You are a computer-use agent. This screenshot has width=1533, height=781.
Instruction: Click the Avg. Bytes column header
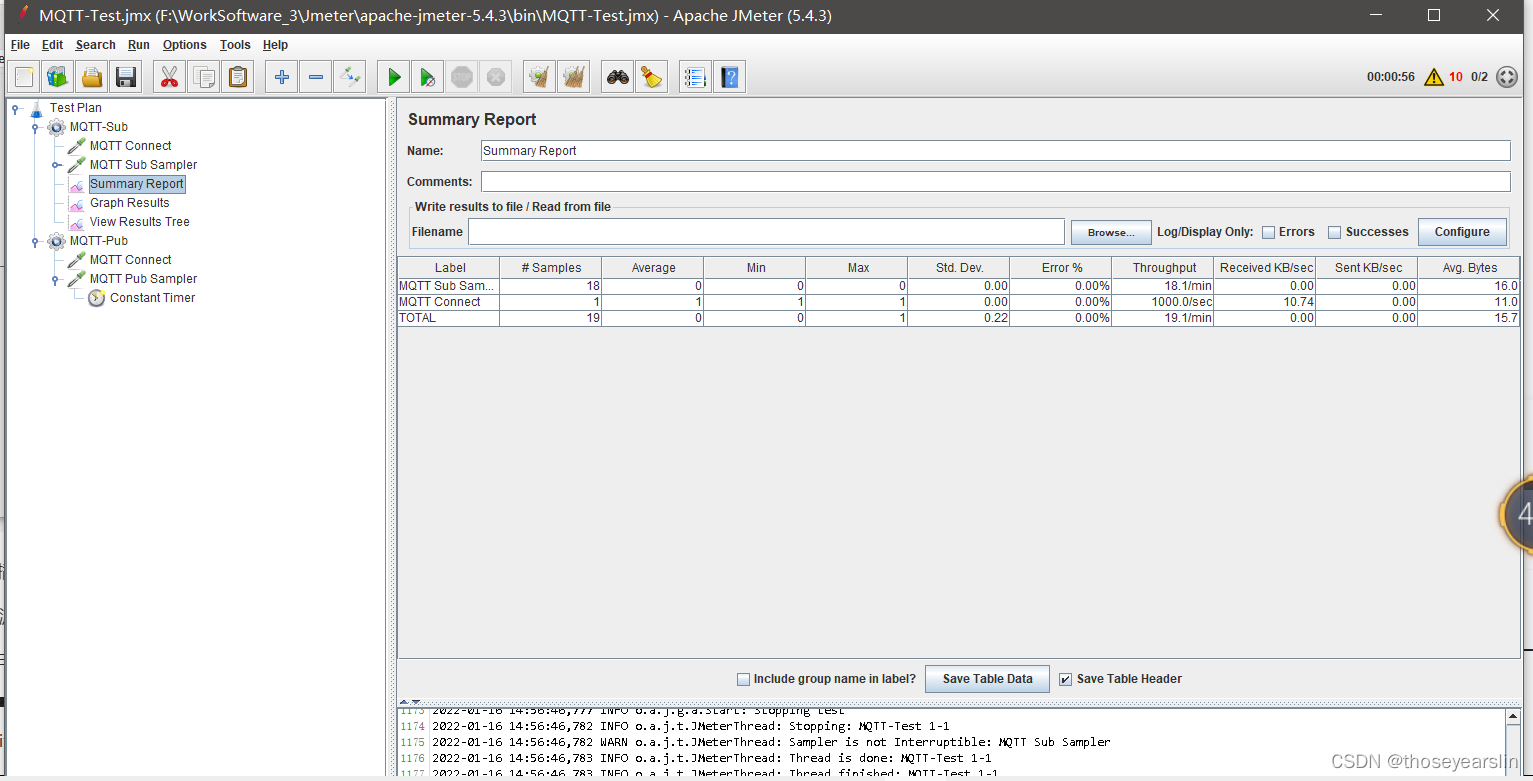1469,268
